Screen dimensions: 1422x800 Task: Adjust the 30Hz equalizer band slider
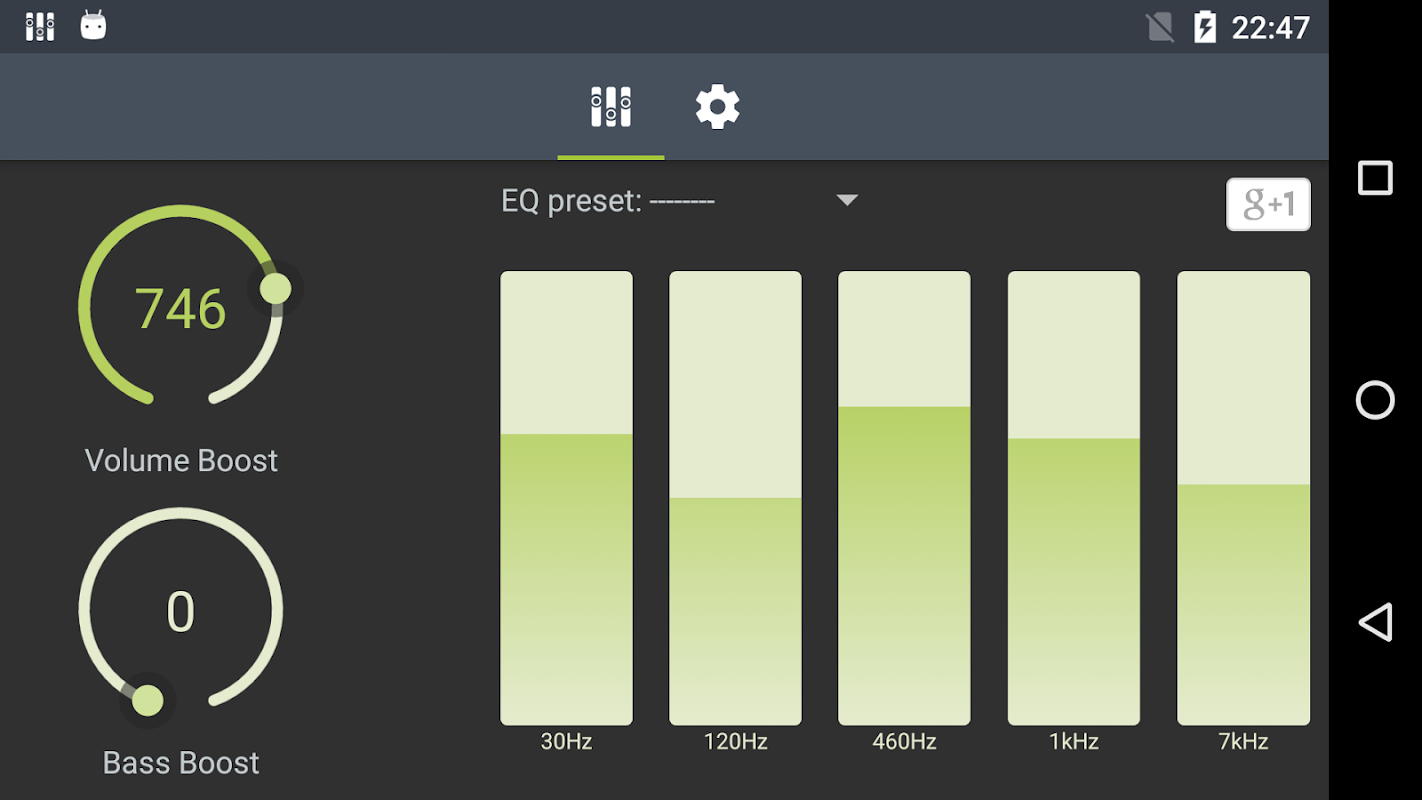pyautogui.click(x=566, y=497)
